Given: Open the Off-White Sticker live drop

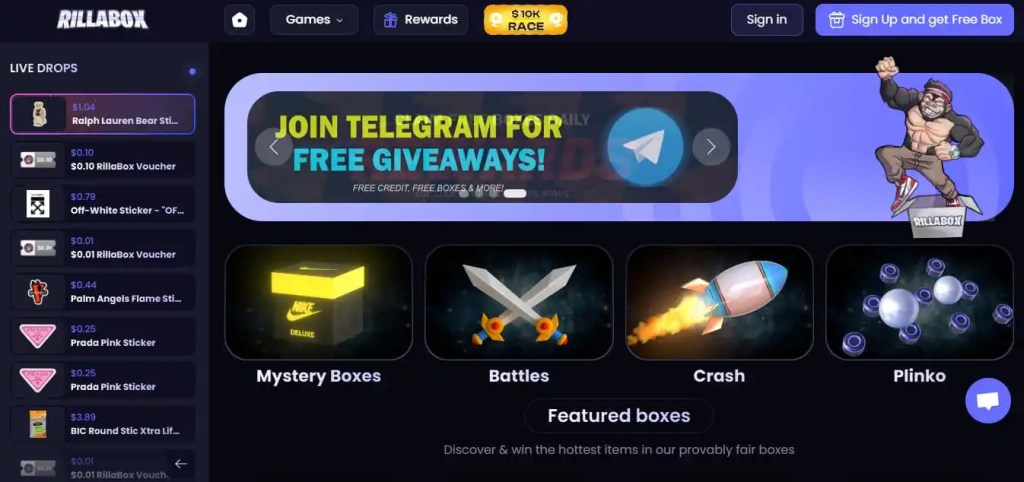Looking at the screenshot, I should pyautogui.click(x=103, y=204).
